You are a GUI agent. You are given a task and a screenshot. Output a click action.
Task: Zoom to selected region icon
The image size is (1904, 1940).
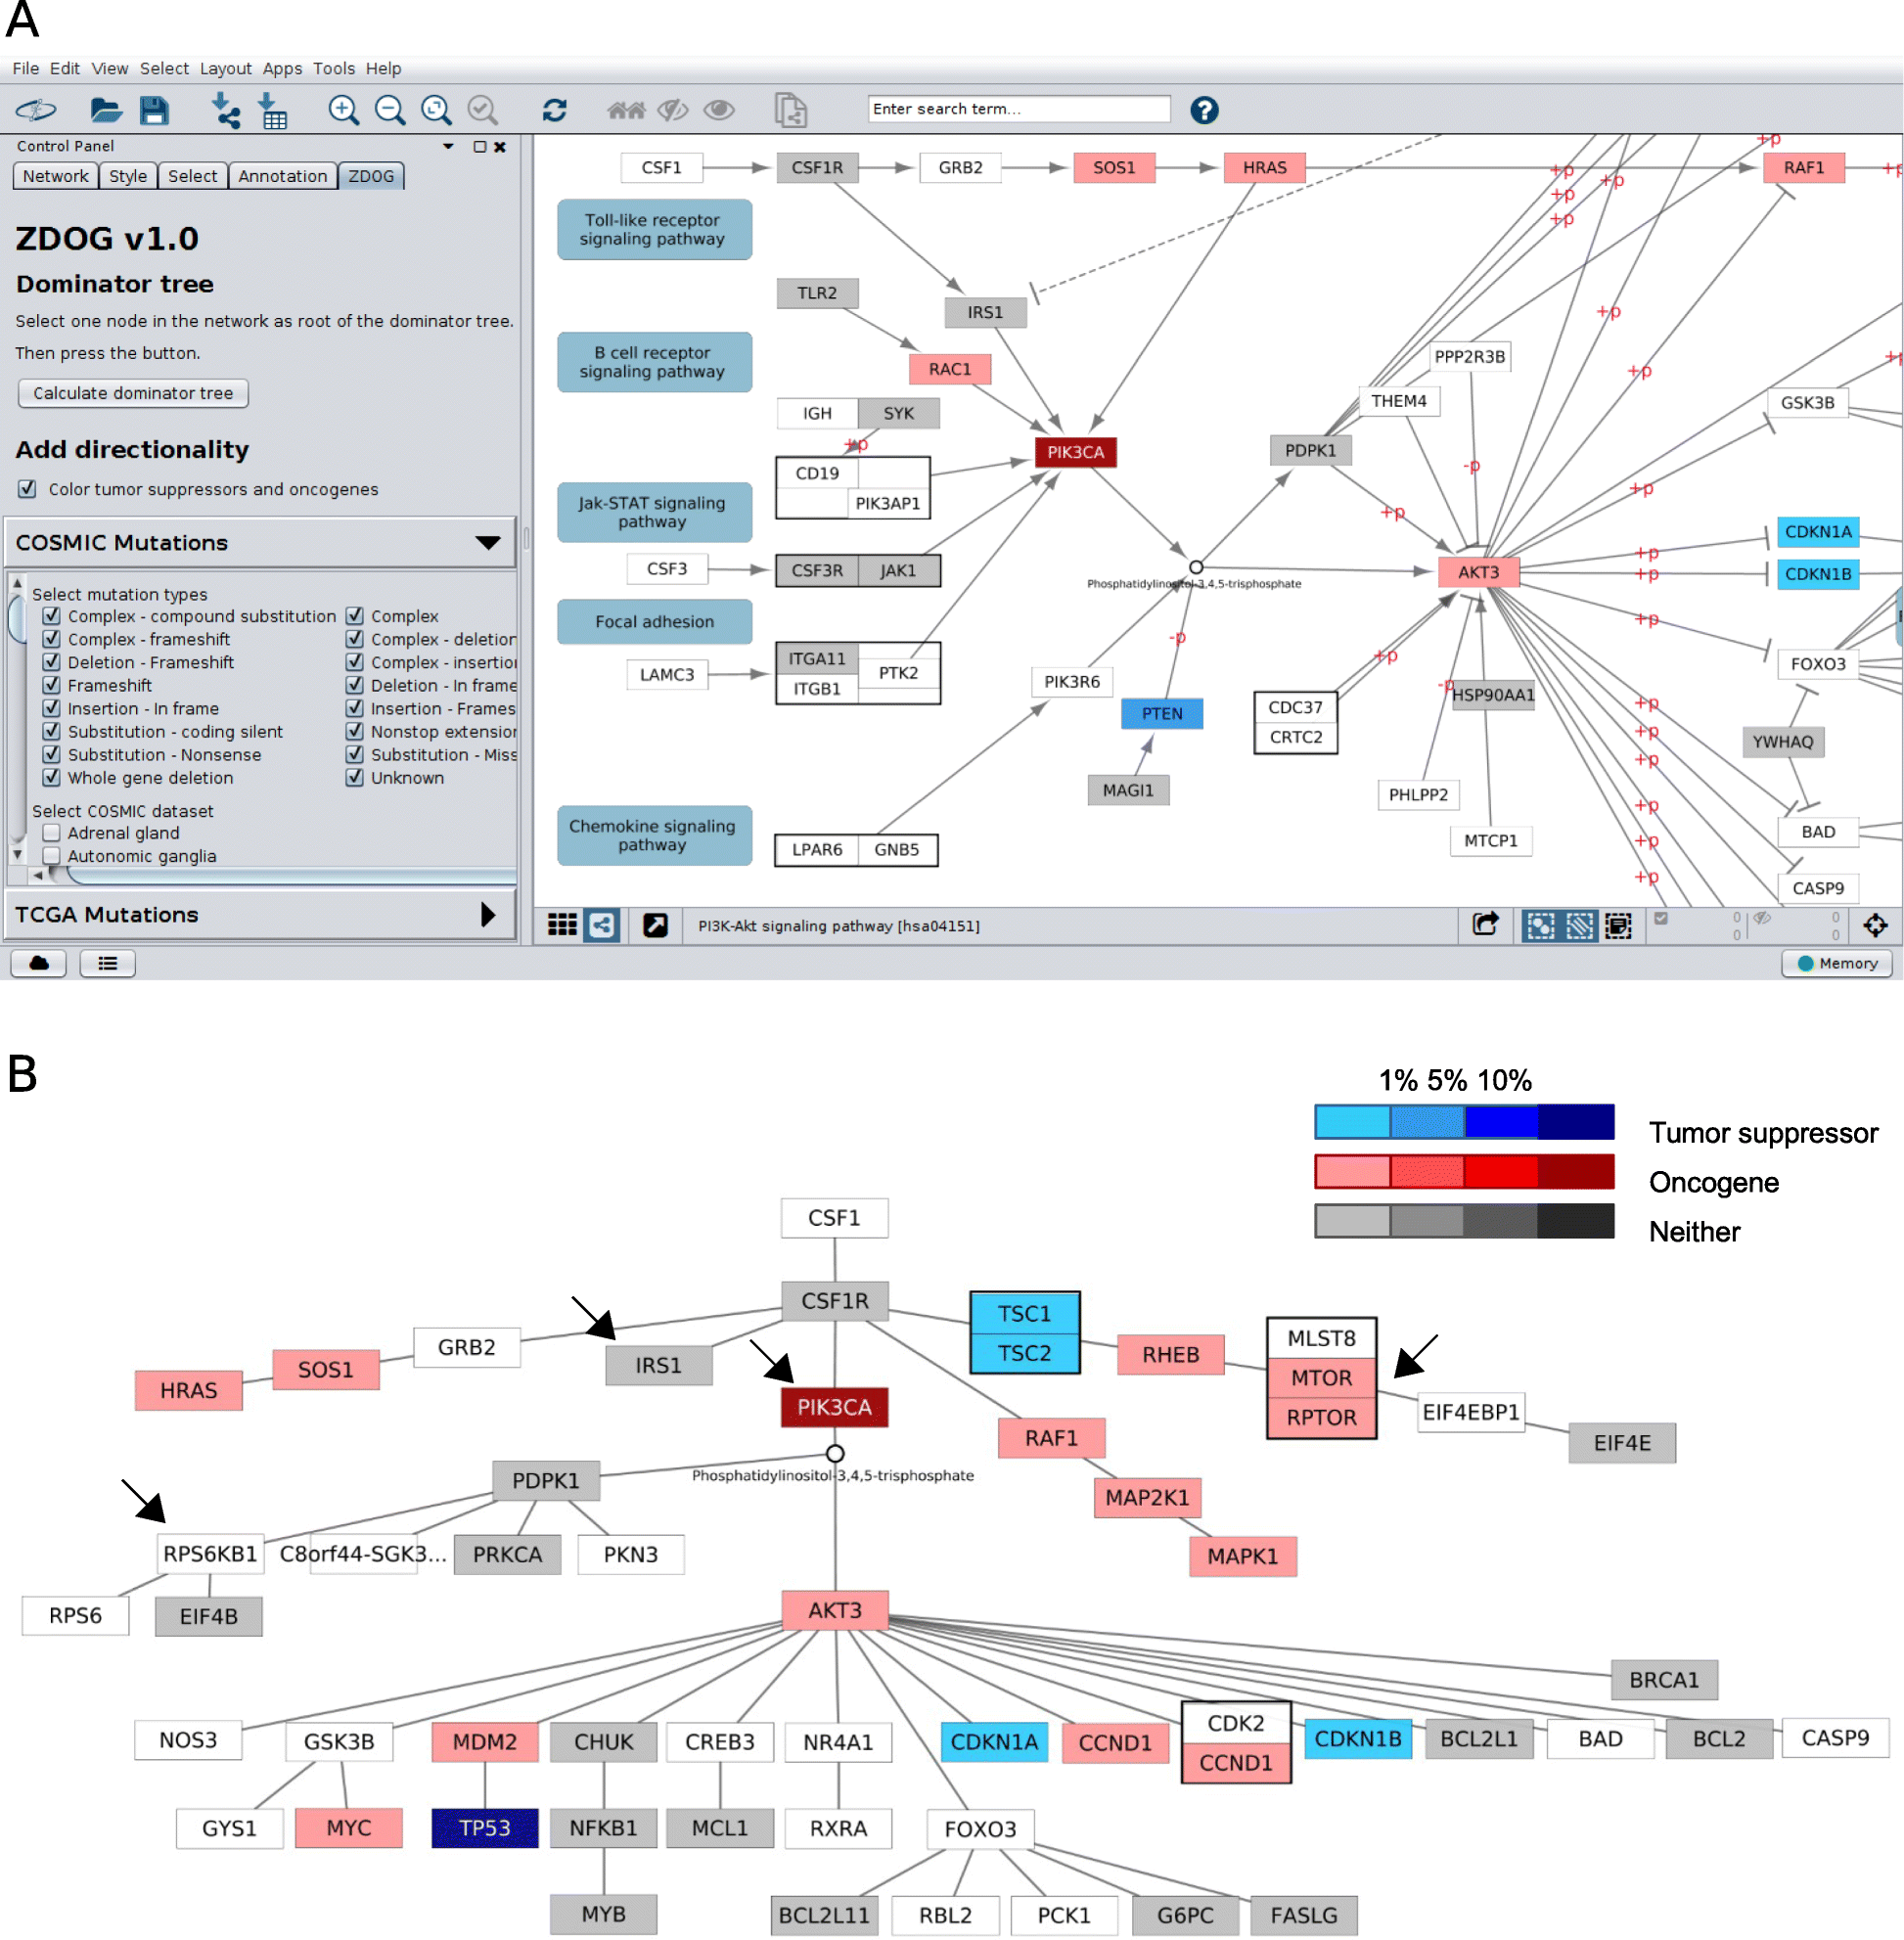(x=483, y=110)
